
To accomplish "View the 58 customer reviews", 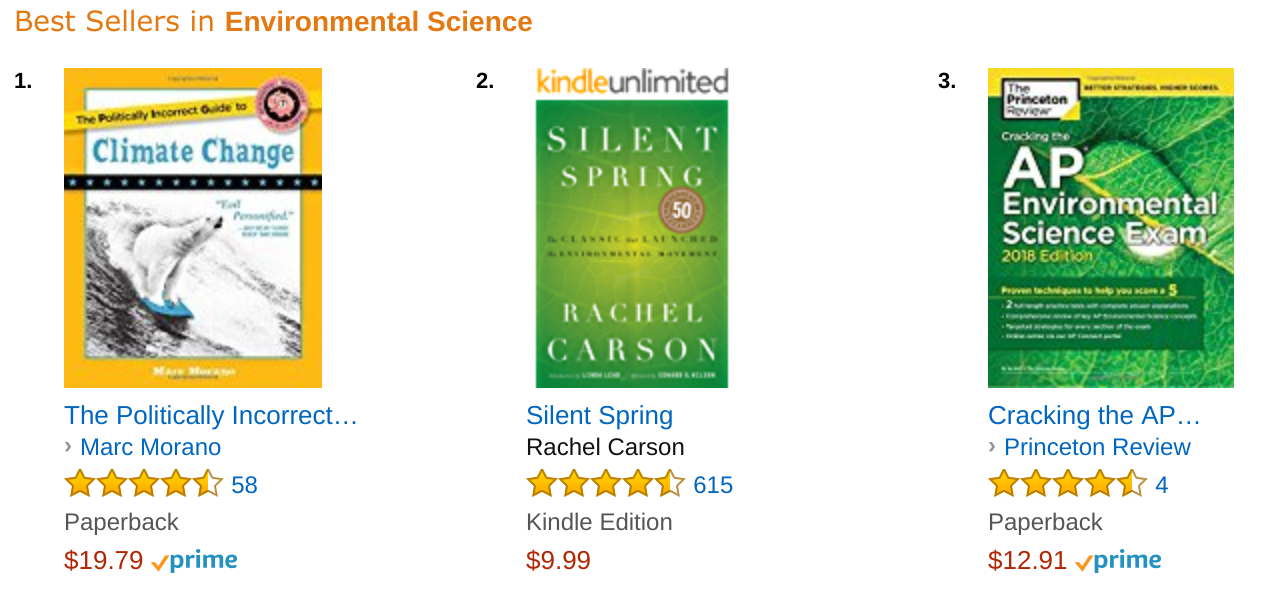I will pos(244,485).
